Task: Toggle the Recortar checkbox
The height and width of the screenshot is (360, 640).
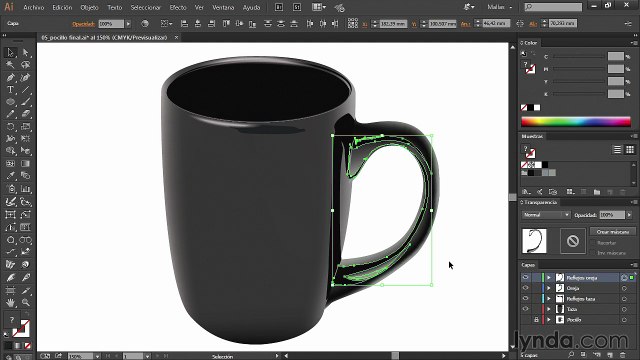Action: (593, 243)
